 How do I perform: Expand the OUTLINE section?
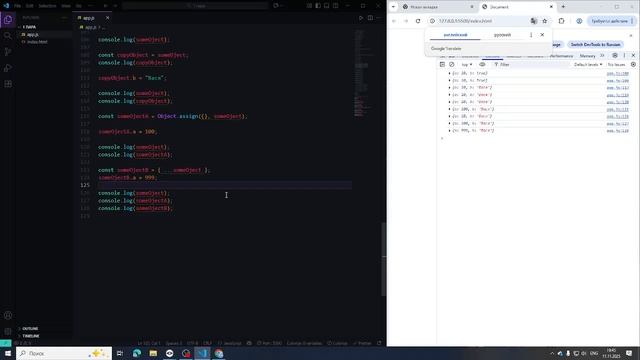[30, 329]
